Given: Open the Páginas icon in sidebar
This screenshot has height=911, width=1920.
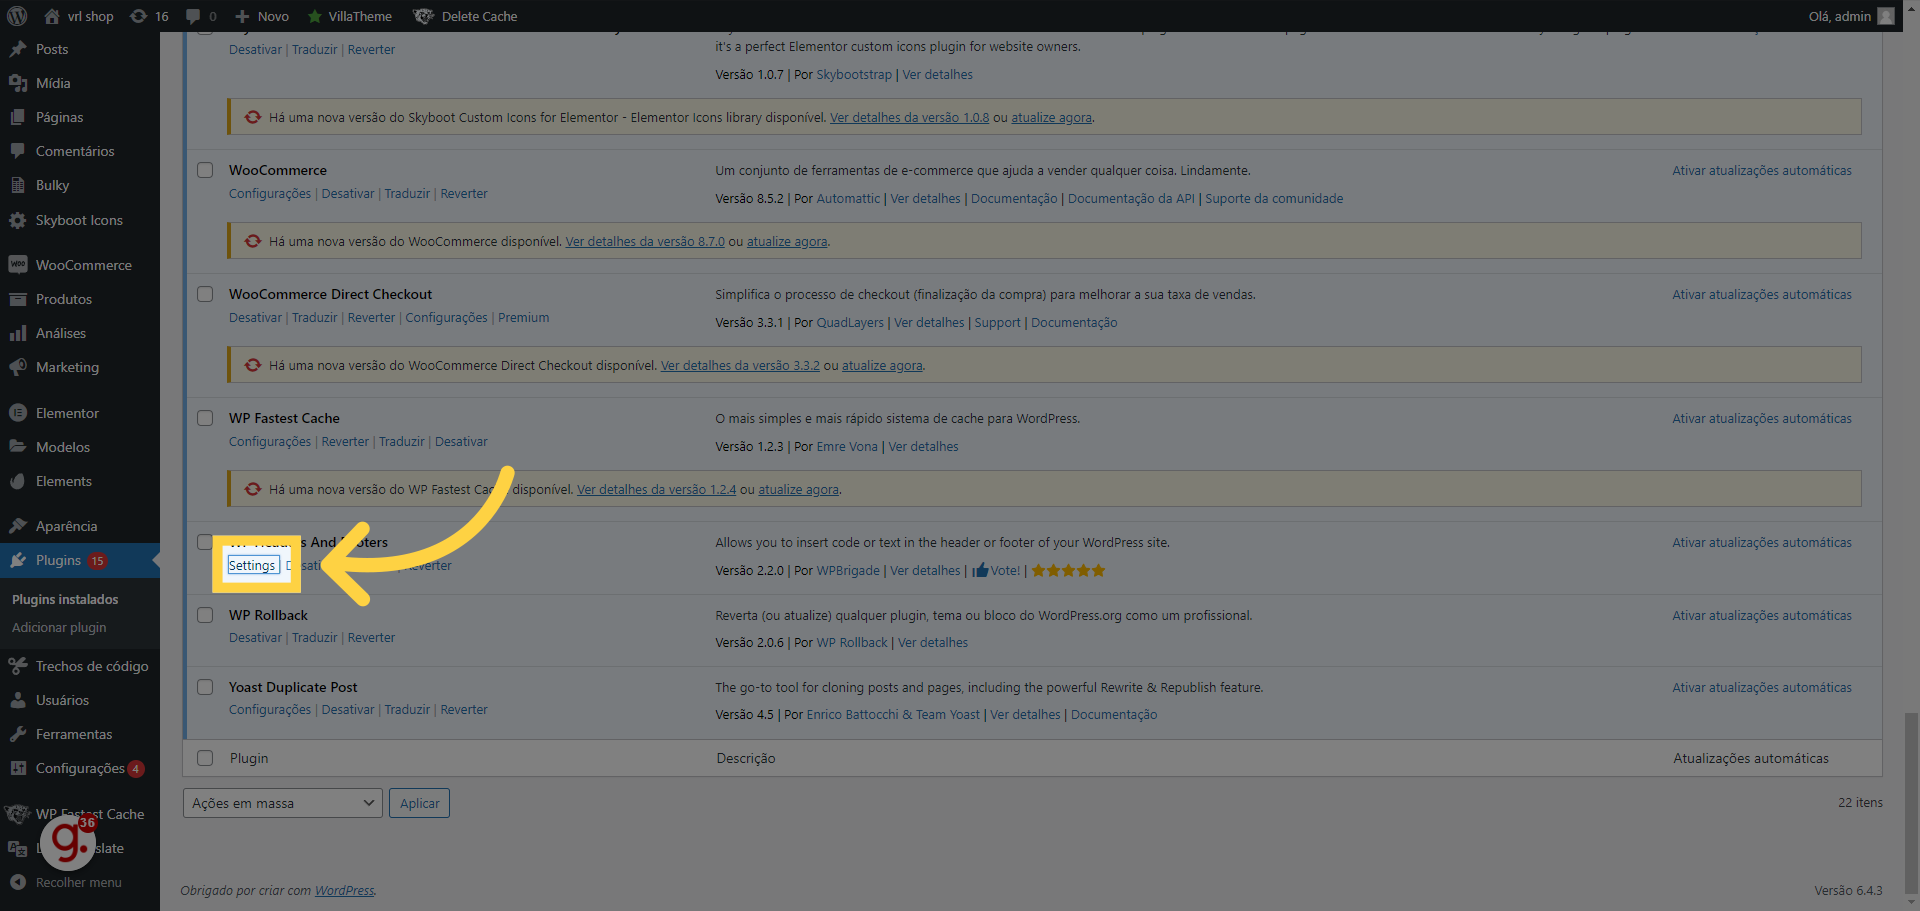Looking at the screenshot, I should pyautogui.click(x=18, y=117).
